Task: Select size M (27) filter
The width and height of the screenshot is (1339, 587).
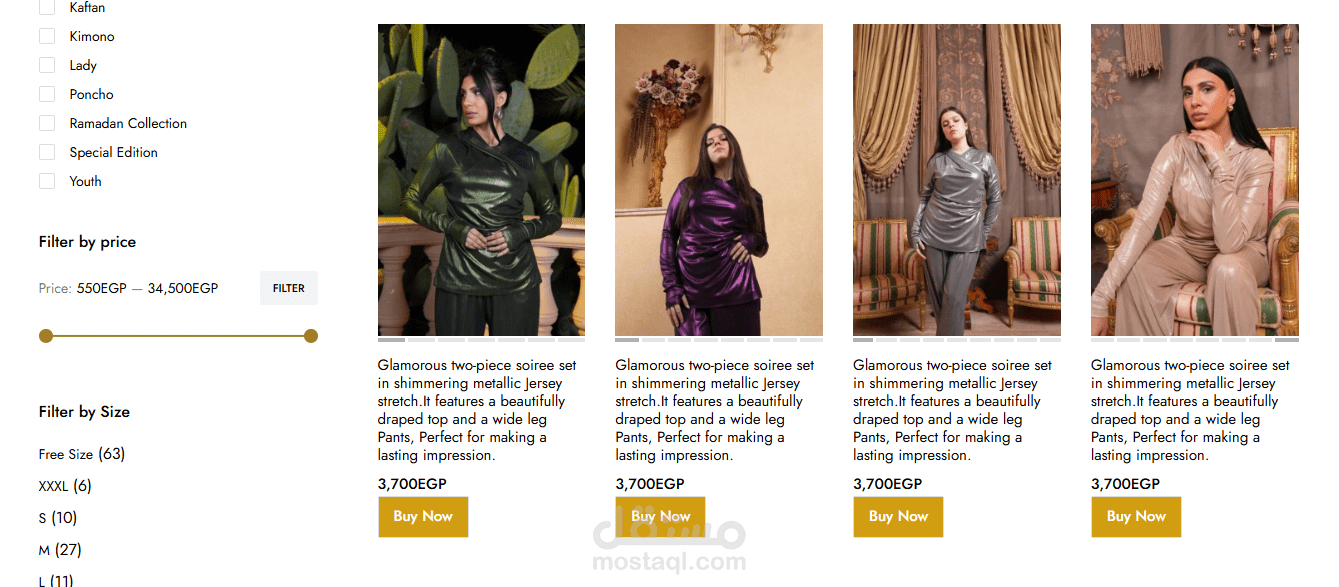Action: pos(60,550)
